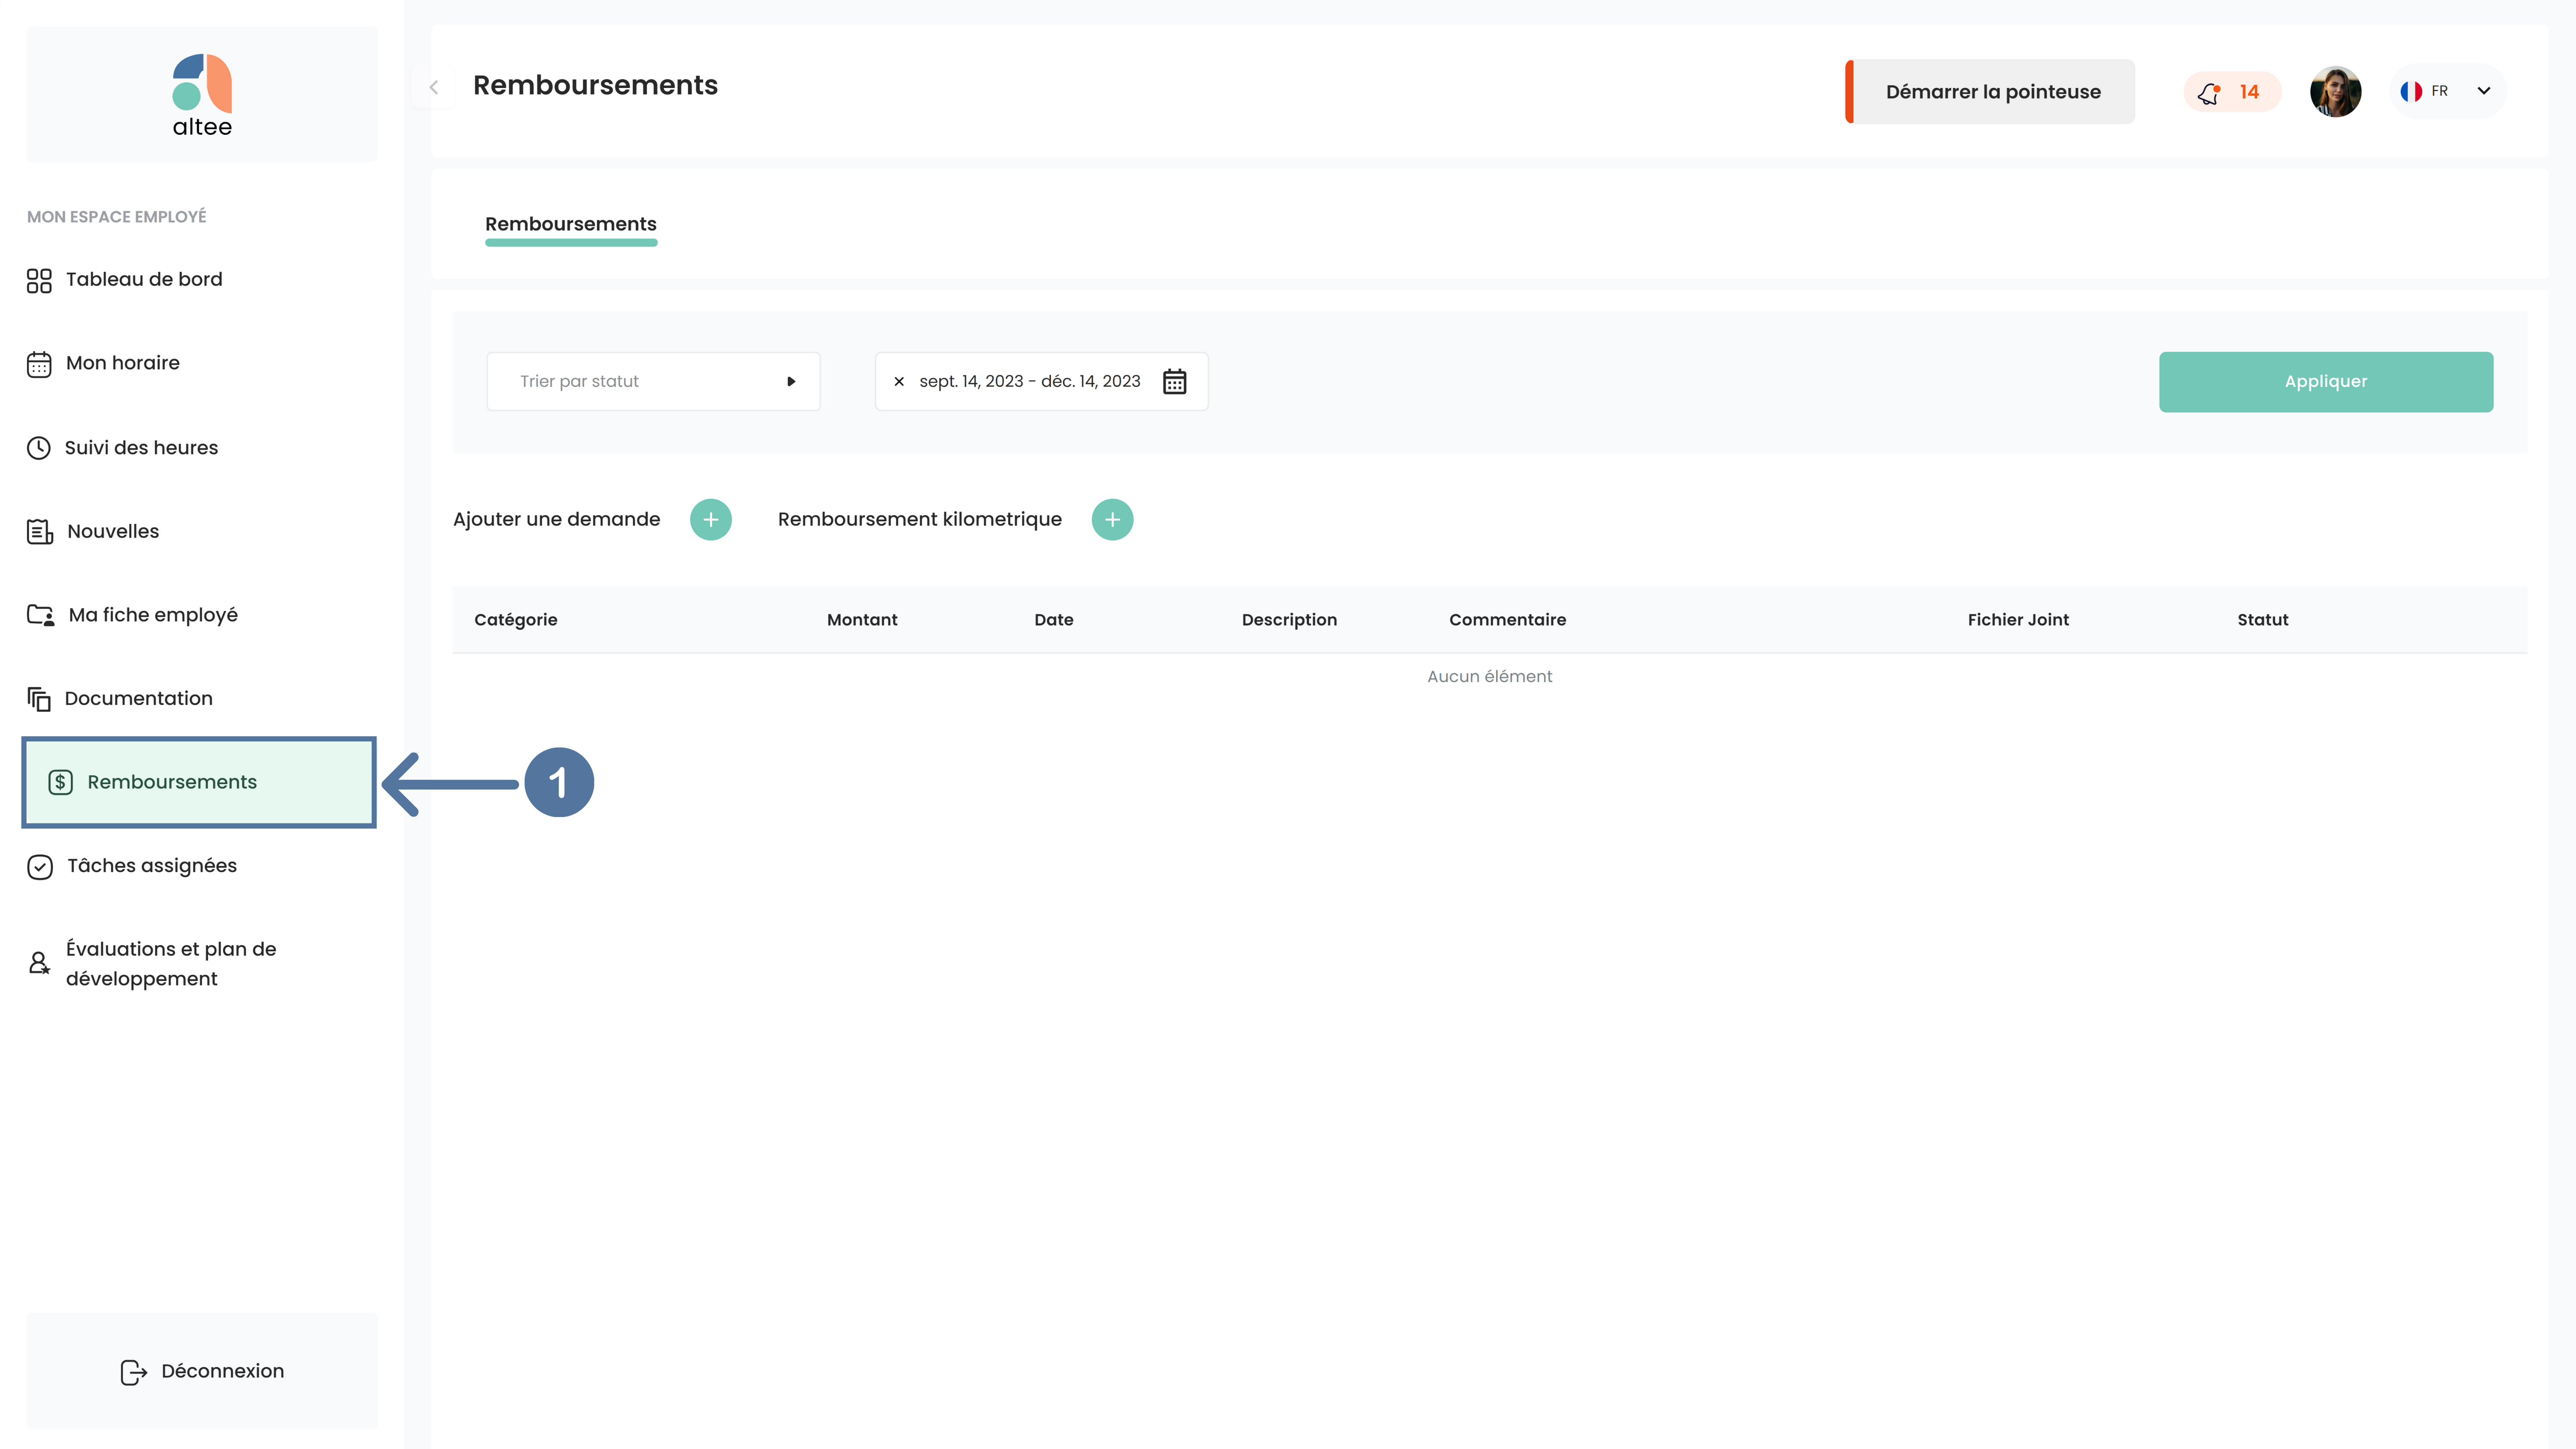Viewport: 2576px width, 1449px height.
Task: Click the altee logo
Action: click(x=202, y=95)
